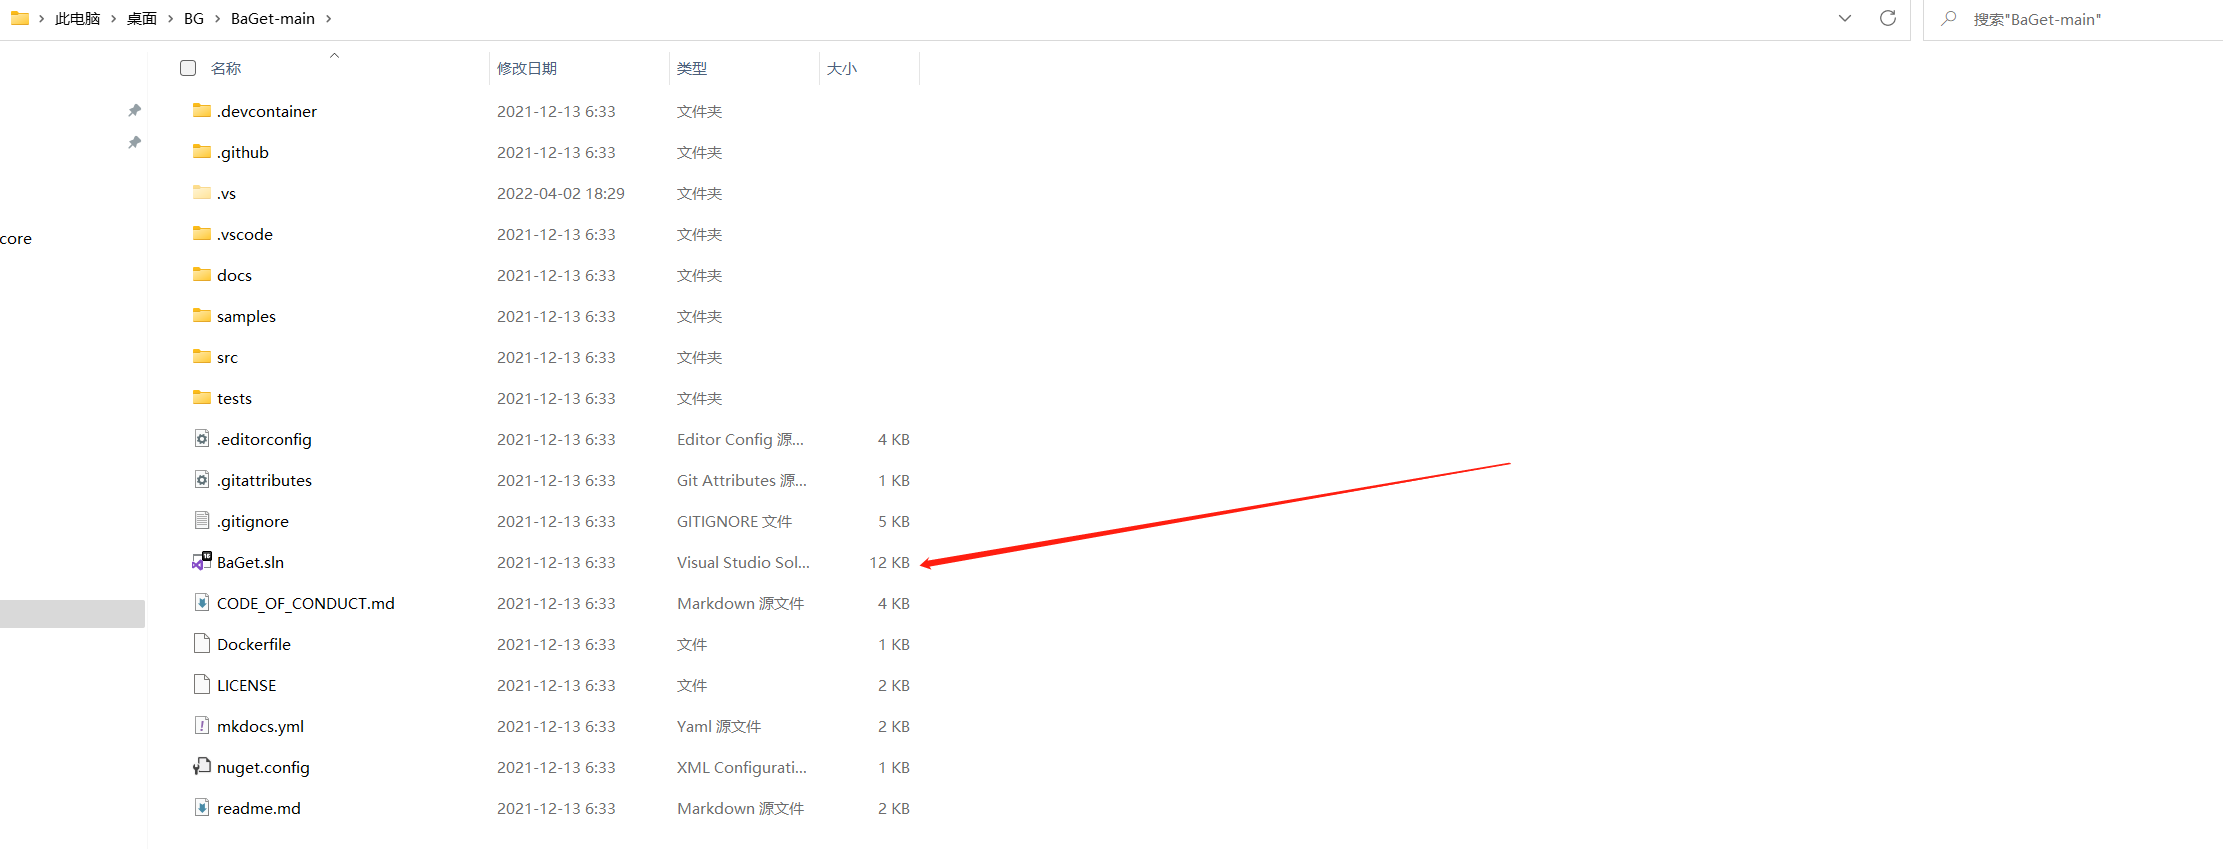This screenshot has height=849, width=2223.
Task: Click the first pin icon in sidebar
Action: click(x=134, y=110)
